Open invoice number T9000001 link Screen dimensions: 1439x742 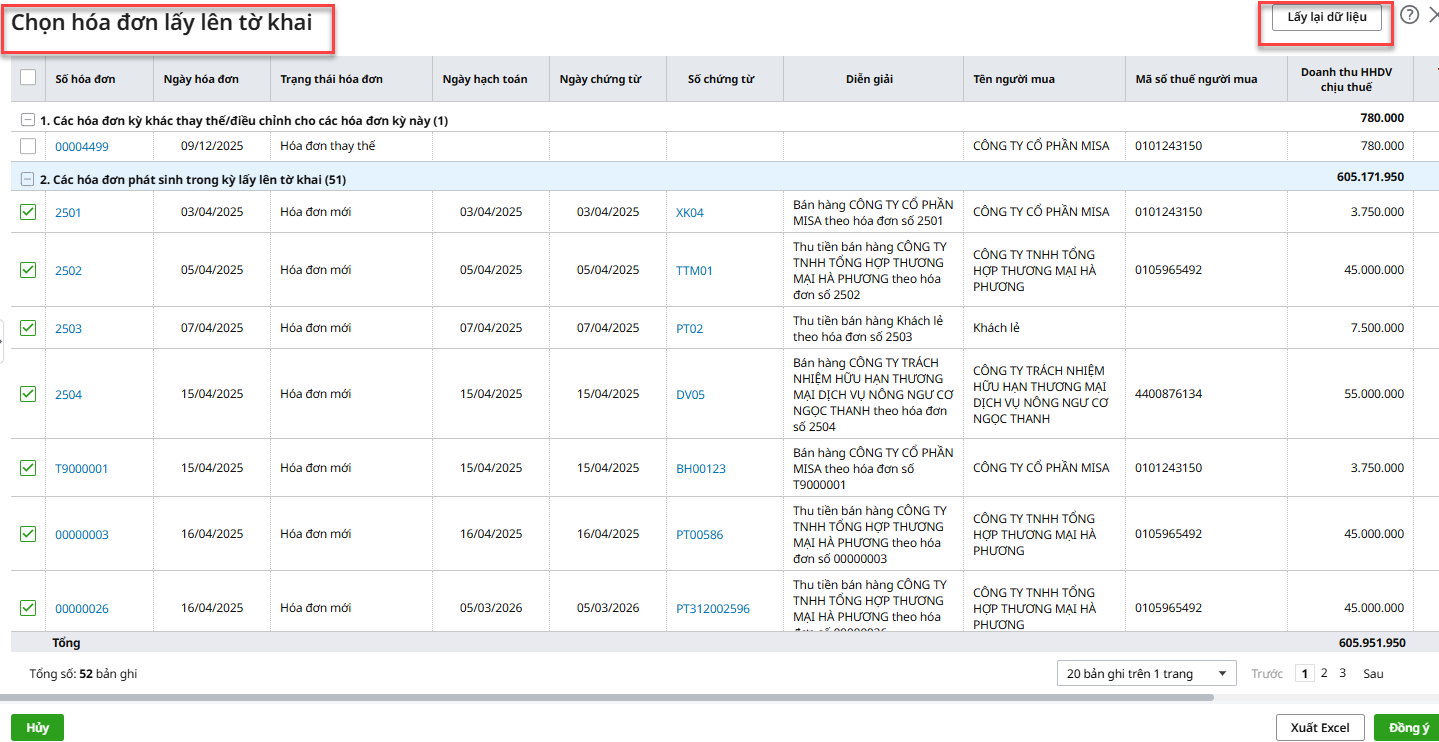(81, 468)
